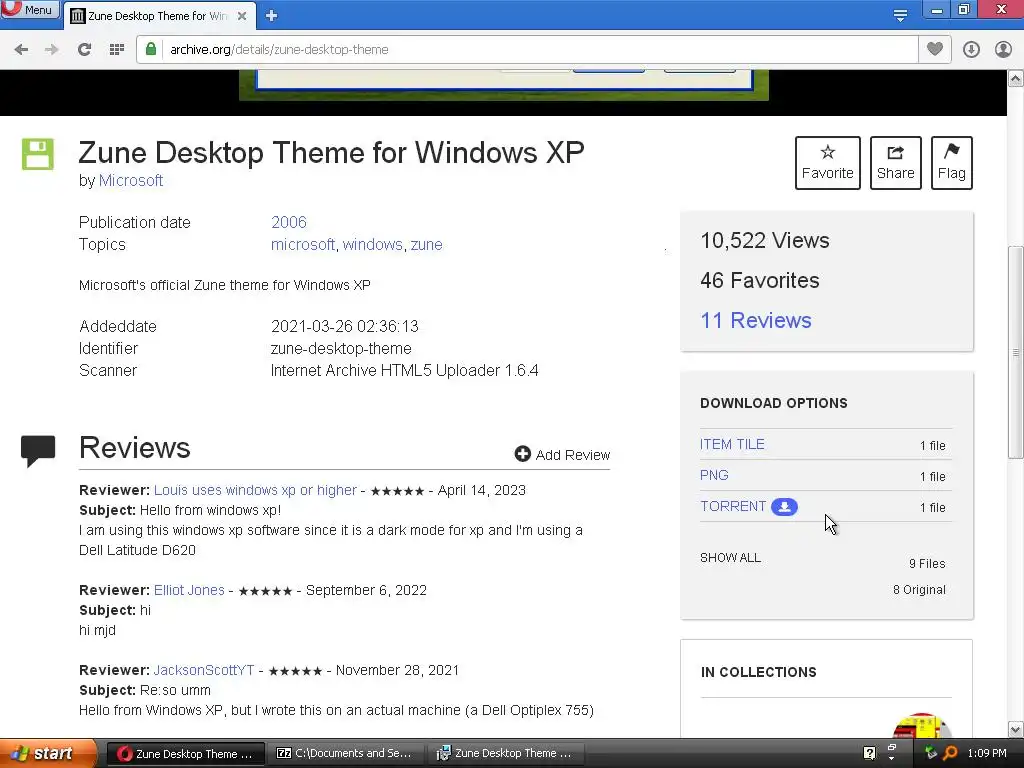The height and width of the screenshot is (768, 1024).
Task: Click the page scrollbar up arrow
Action: tap(1016, 78)
